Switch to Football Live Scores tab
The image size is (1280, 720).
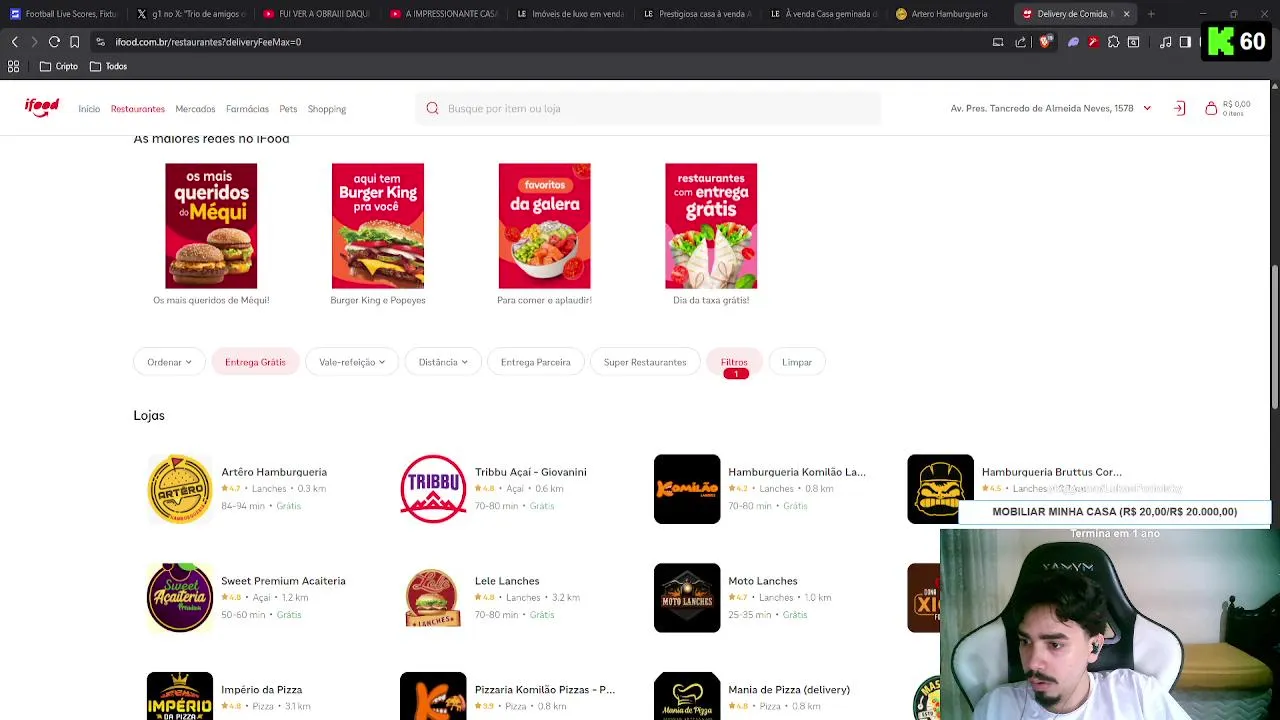(x=64, y=14)
